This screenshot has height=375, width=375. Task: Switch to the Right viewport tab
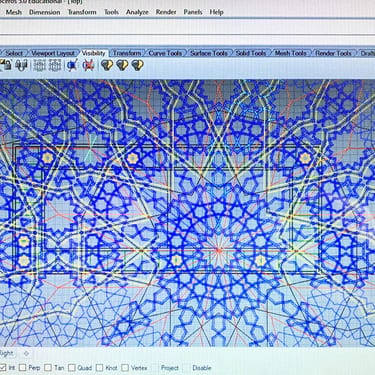(7, 353)
